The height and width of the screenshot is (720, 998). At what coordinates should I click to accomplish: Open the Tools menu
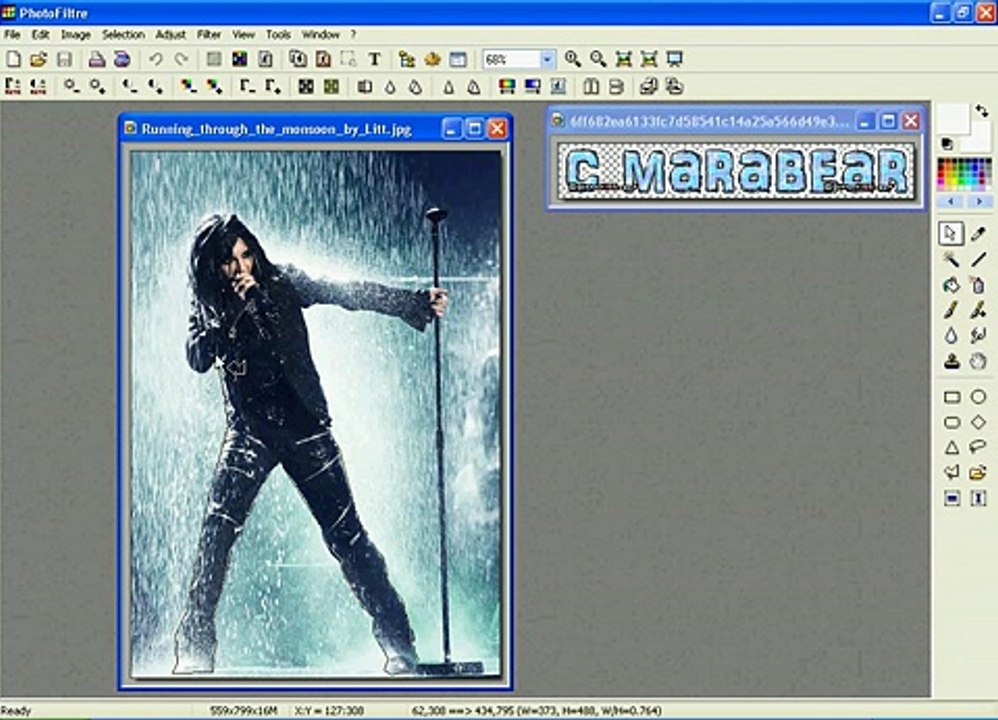[278, 34]
